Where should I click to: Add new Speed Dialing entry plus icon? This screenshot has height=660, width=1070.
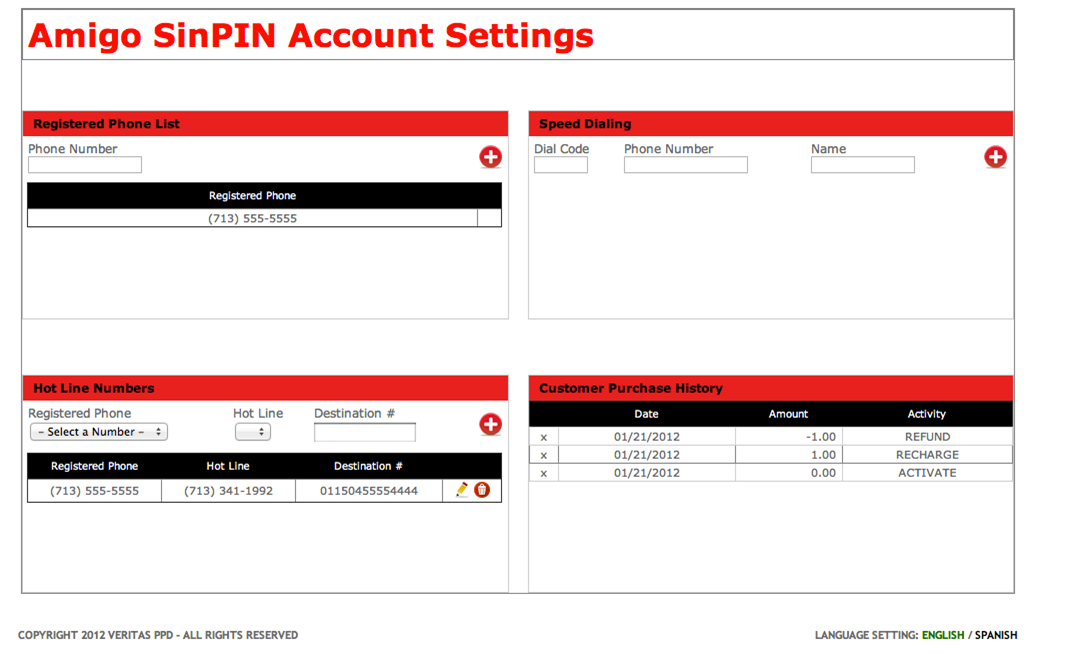[995, 157]
